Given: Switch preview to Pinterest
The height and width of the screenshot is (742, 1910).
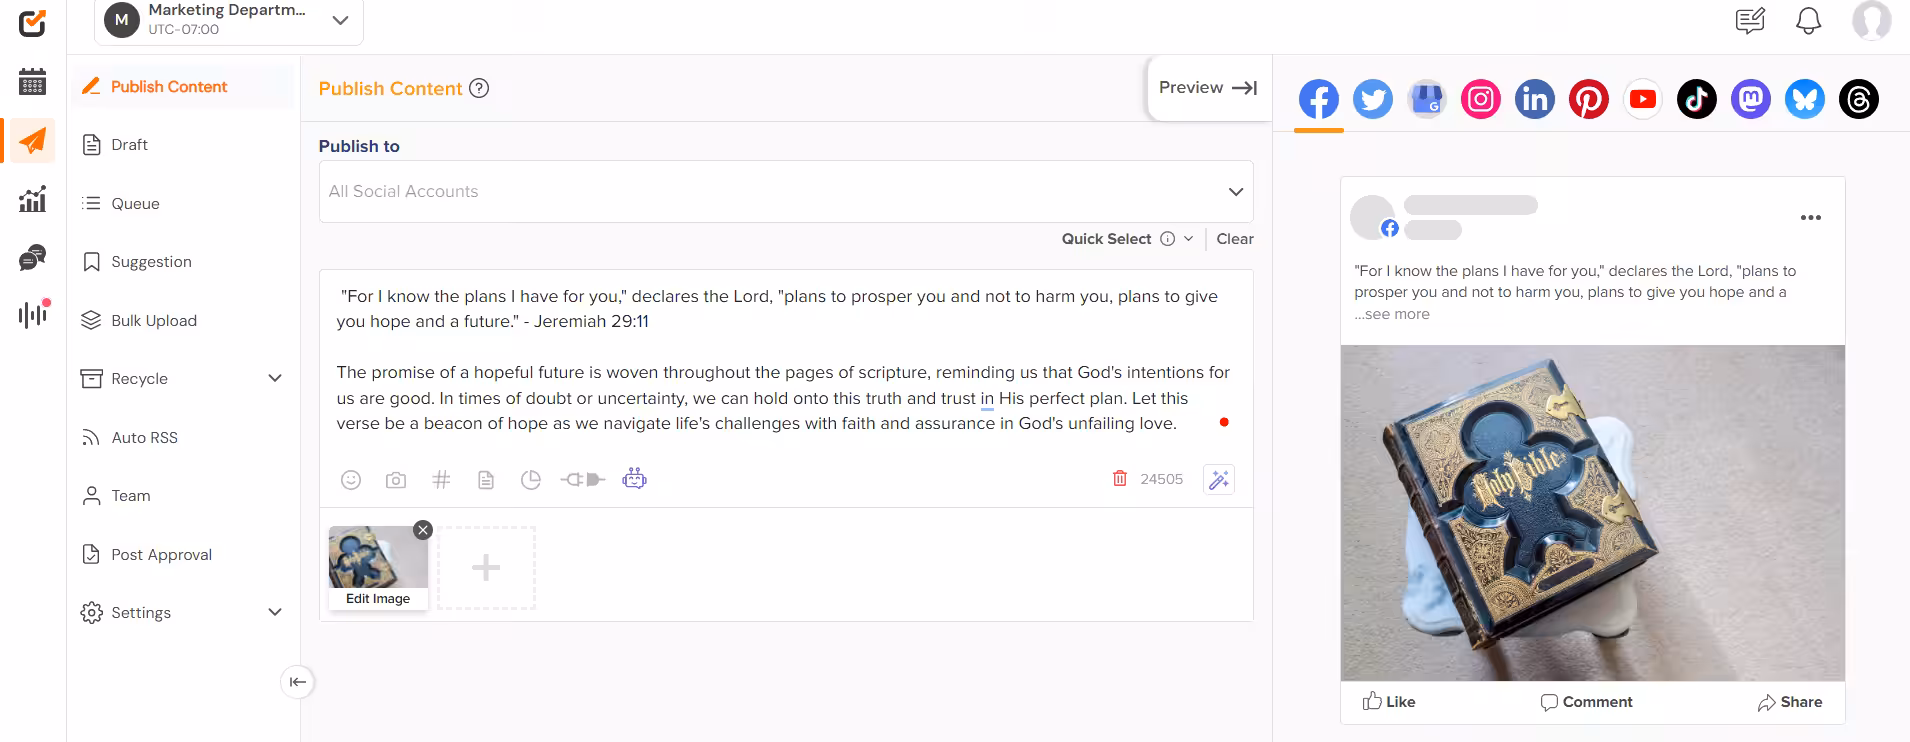Looking at the screenshot, I should (x=1589, y=99).
